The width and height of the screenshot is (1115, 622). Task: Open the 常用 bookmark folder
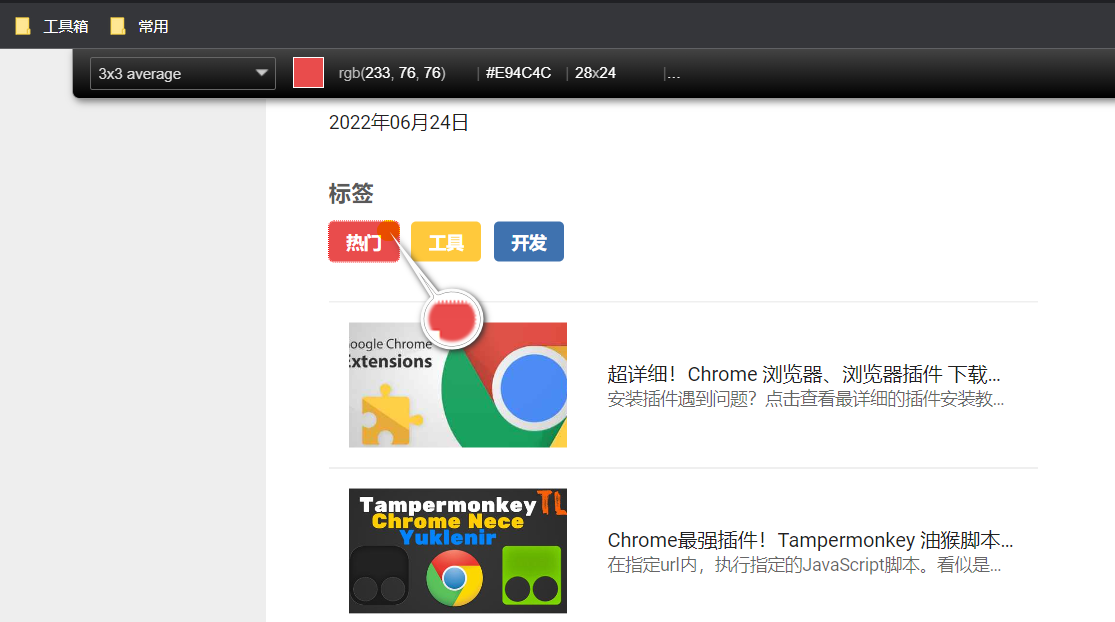139,26
